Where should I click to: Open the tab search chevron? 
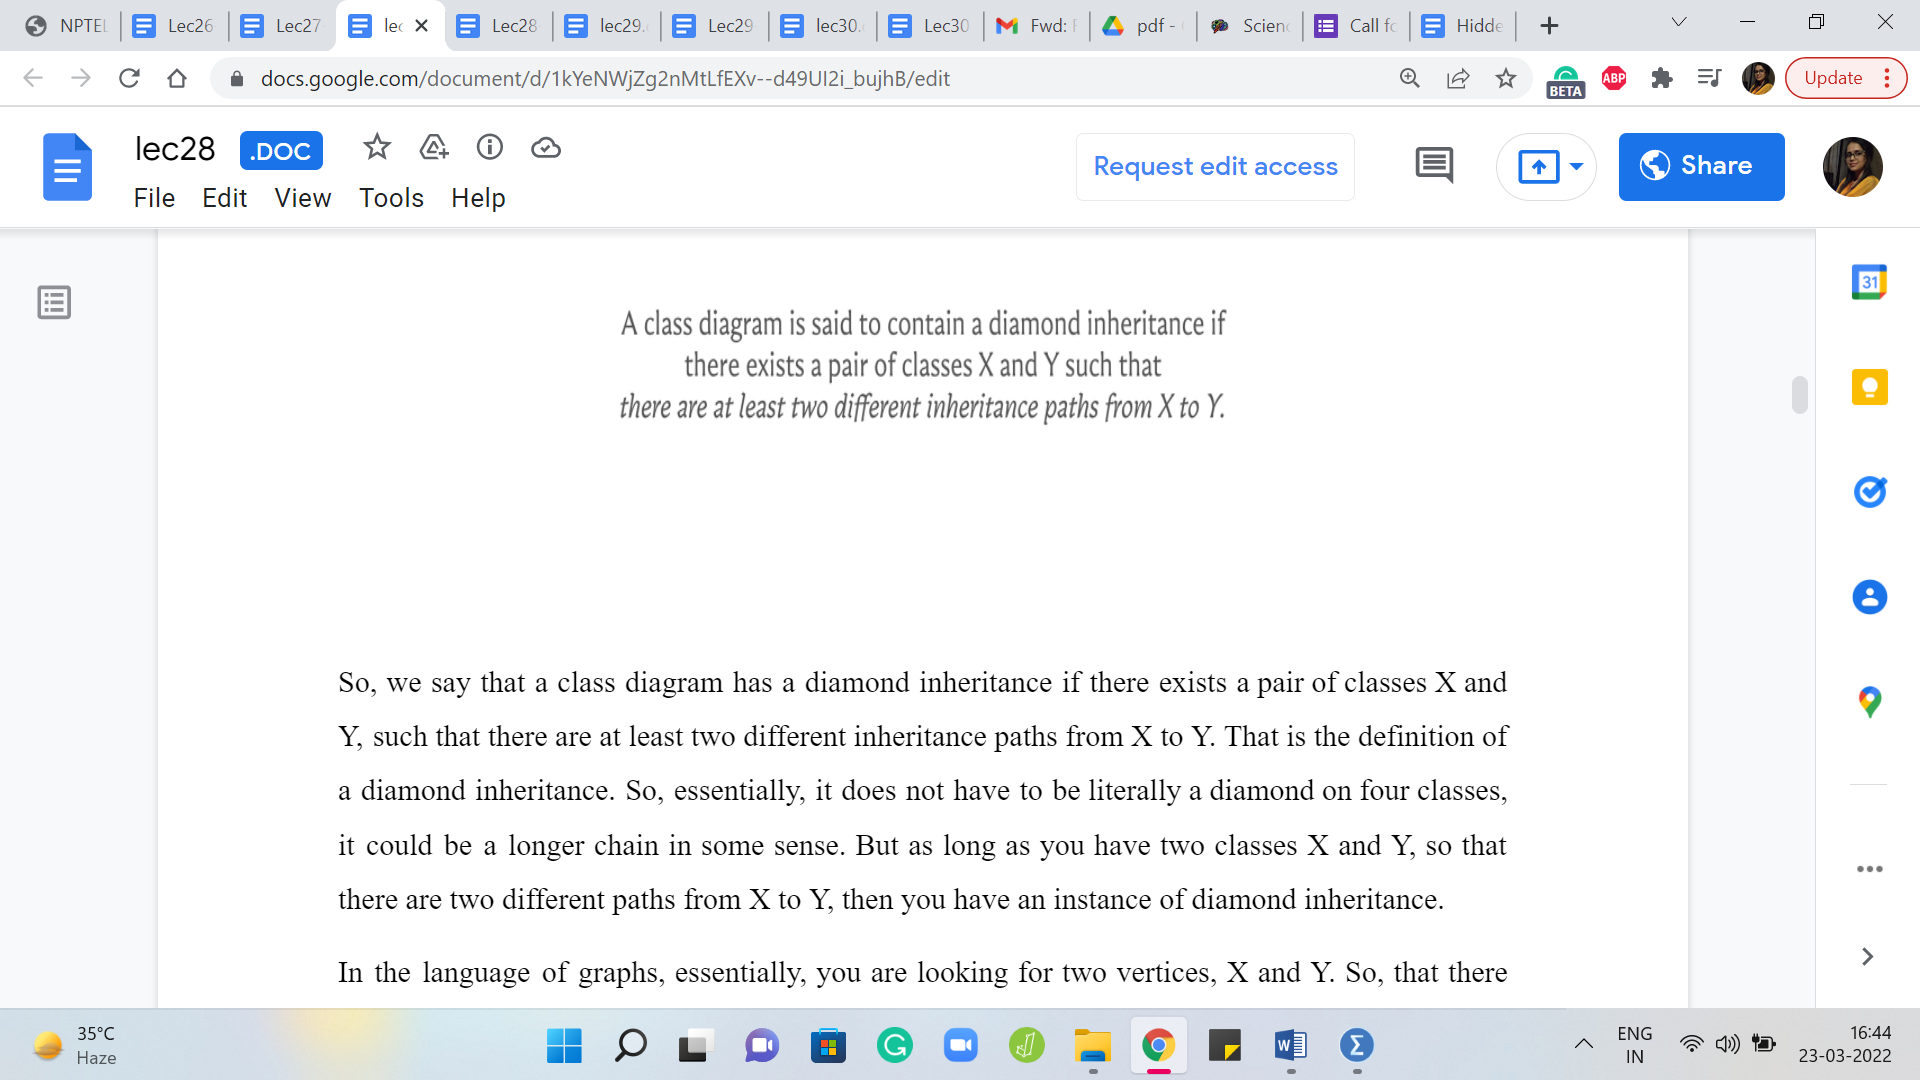[1678, 23]
